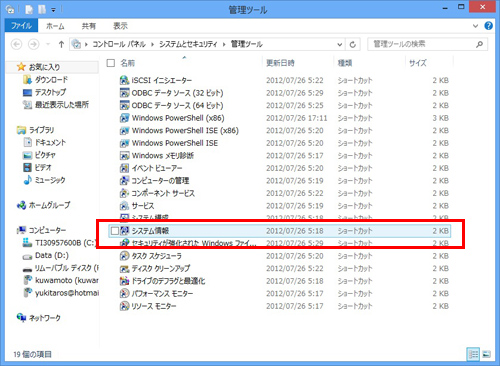Click the back navigation arrow
500x366 pixels.
point(17,44)
